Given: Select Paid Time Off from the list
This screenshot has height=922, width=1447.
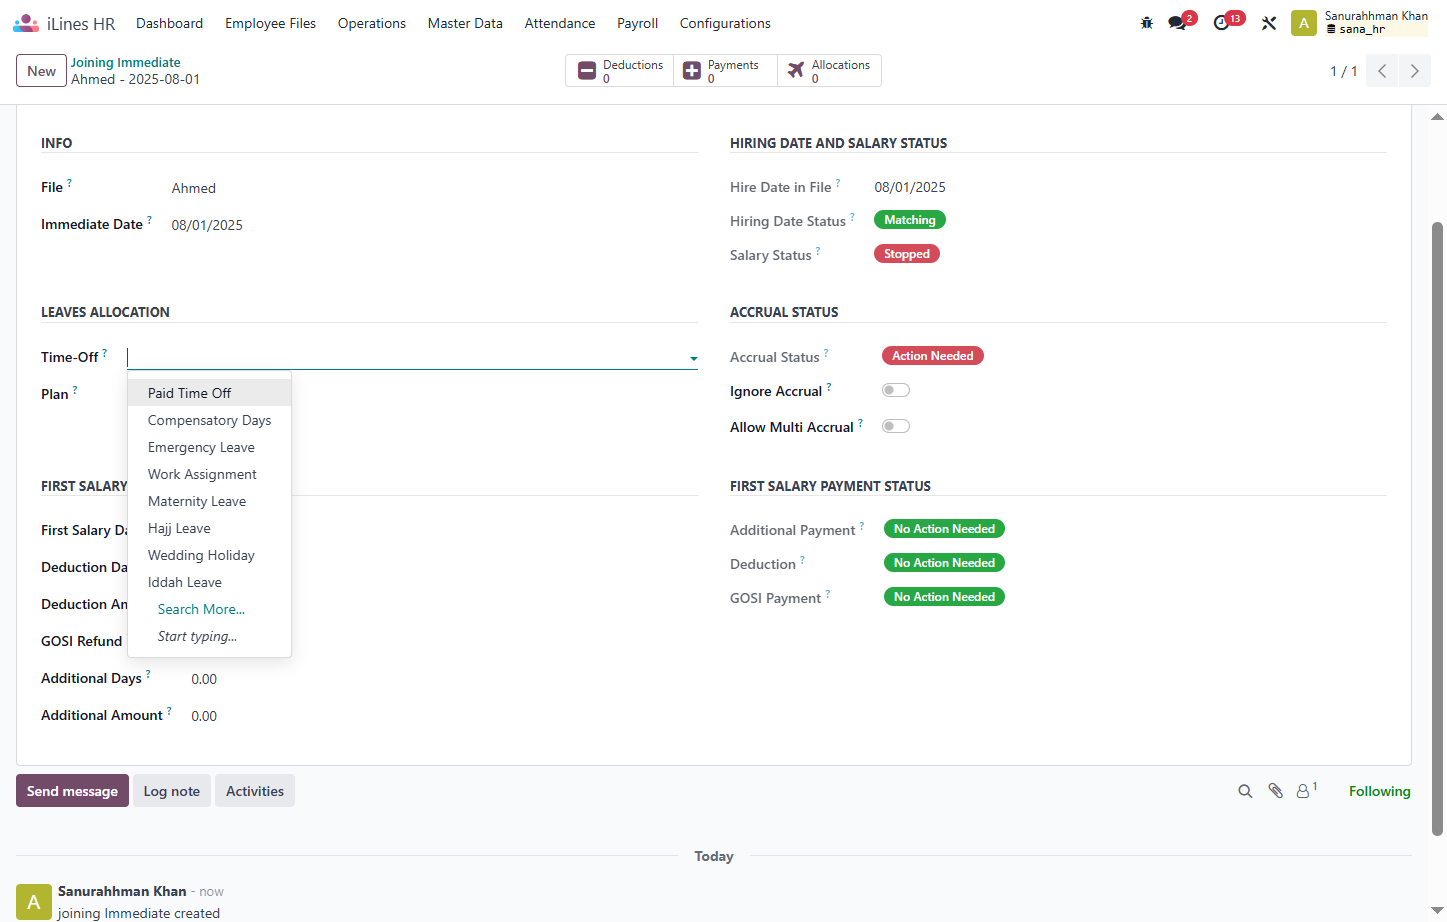Looking at the screenshot, I should 210,393.
